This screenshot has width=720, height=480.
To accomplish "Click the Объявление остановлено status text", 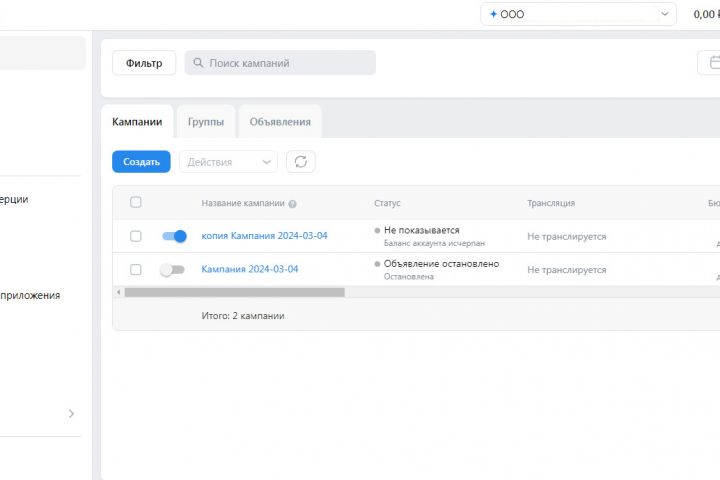I will [x=441, y=264].
